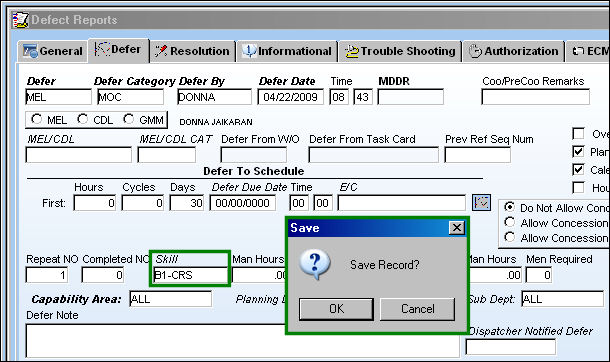Click the Capability Area field showing ALL
This screenshot has height=362, width=610.
pyautogui.click(x=170, y=299)
